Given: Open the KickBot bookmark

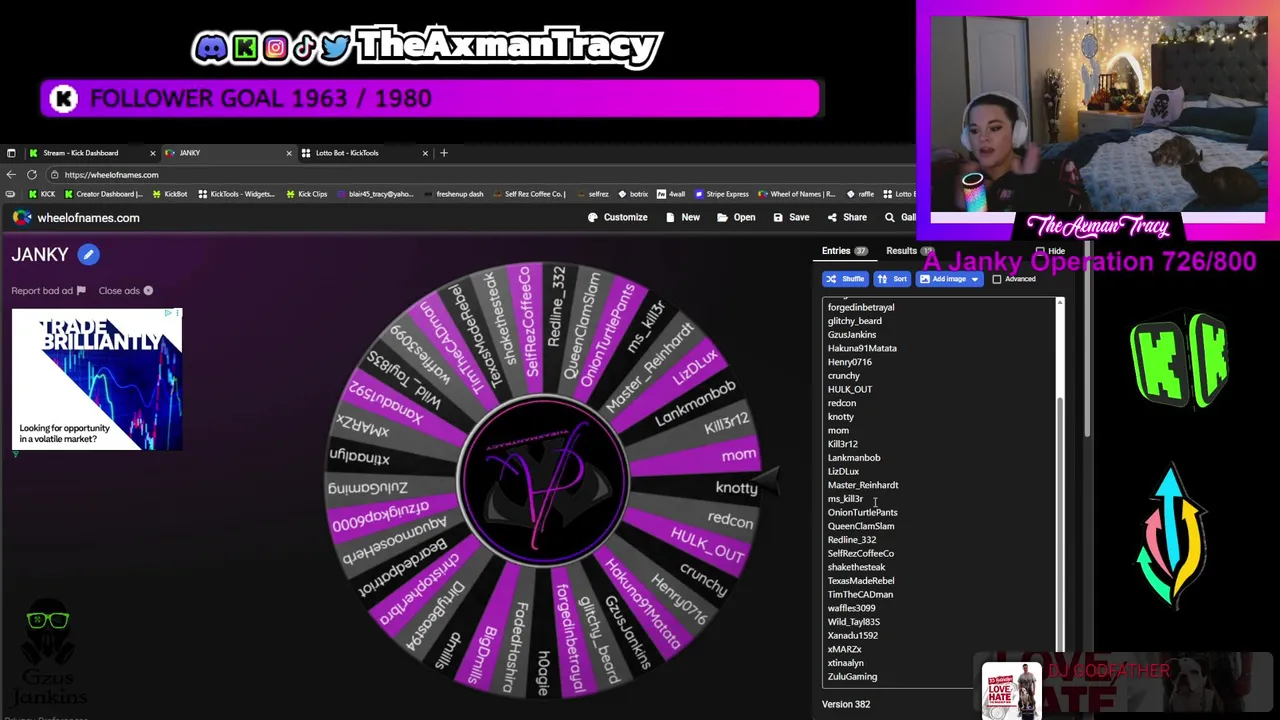Looking at the screenshot, I should pos(169,194).
